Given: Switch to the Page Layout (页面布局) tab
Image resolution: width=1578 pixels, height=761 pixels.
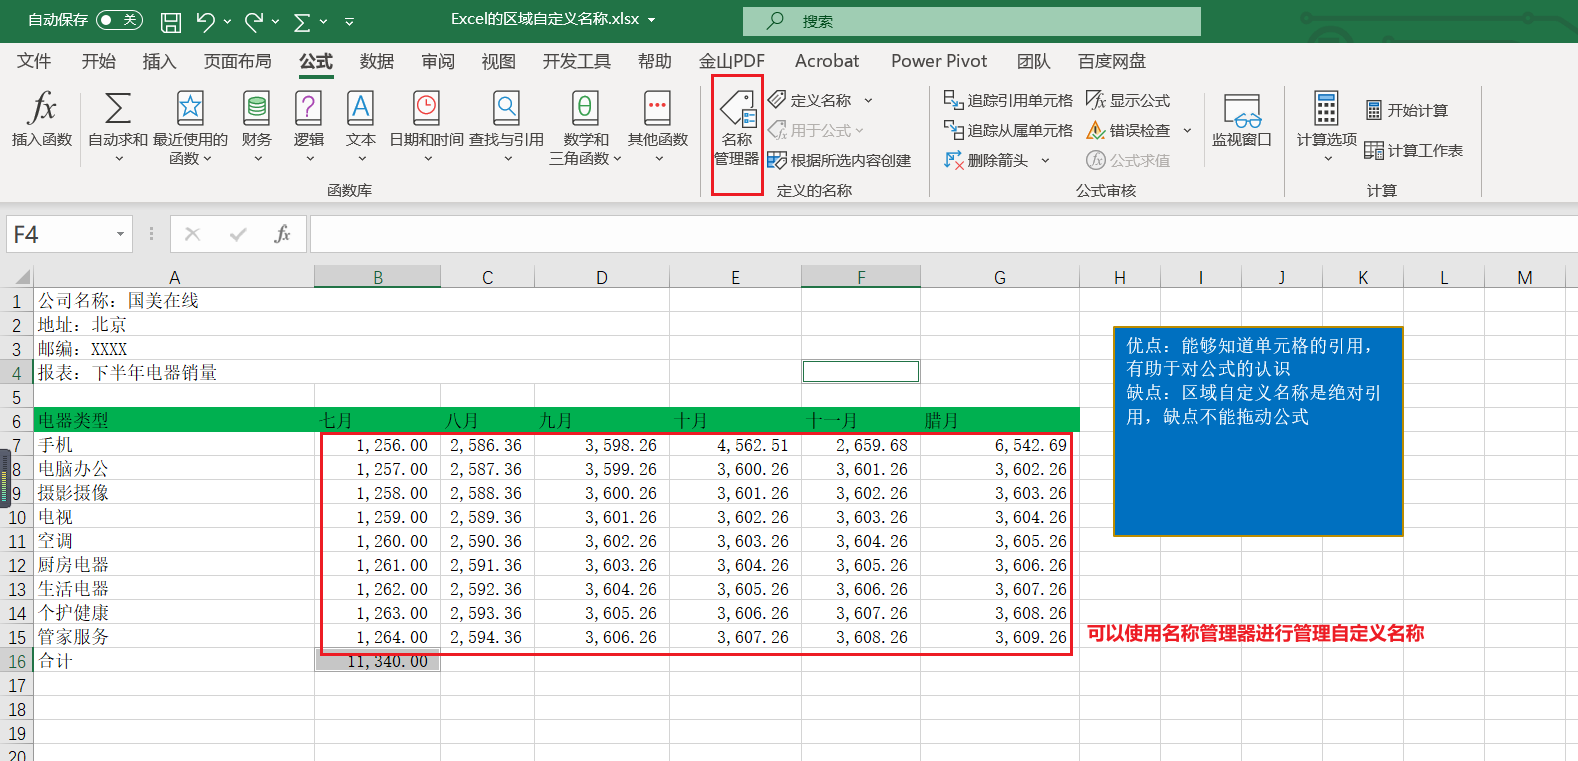Looking at the screenshot, I should (238, 61).
